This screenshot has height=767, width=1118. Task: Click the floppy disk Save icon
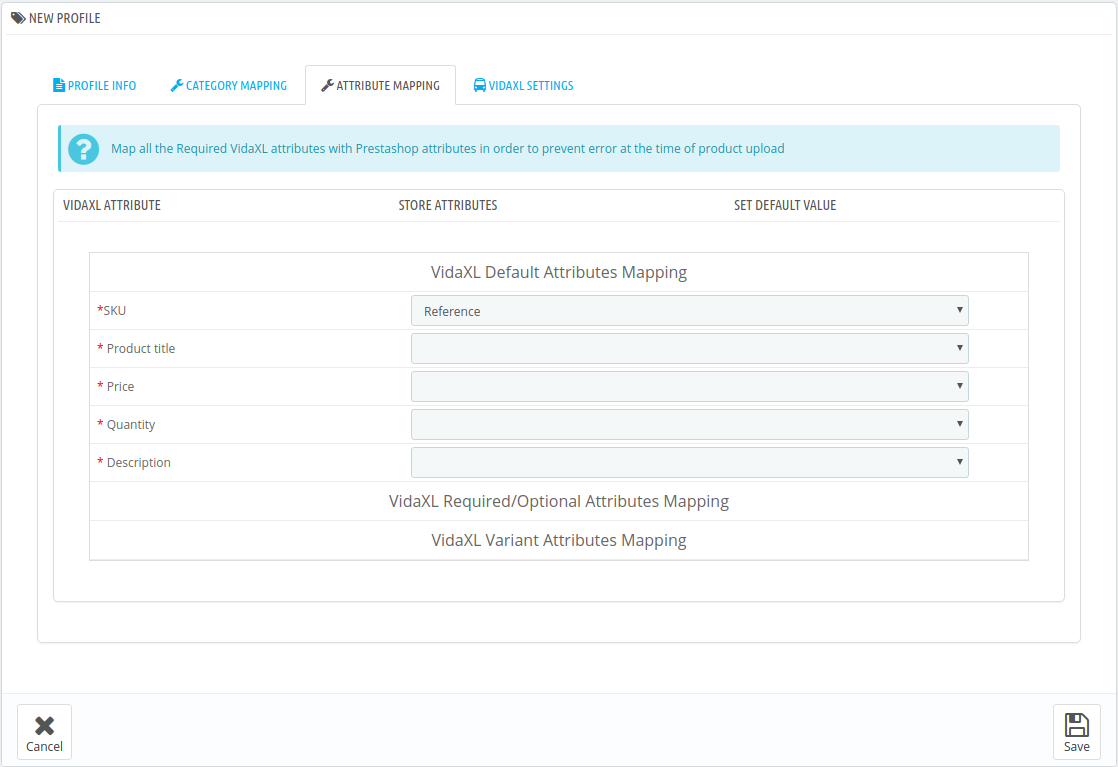tap(1077, 725)
